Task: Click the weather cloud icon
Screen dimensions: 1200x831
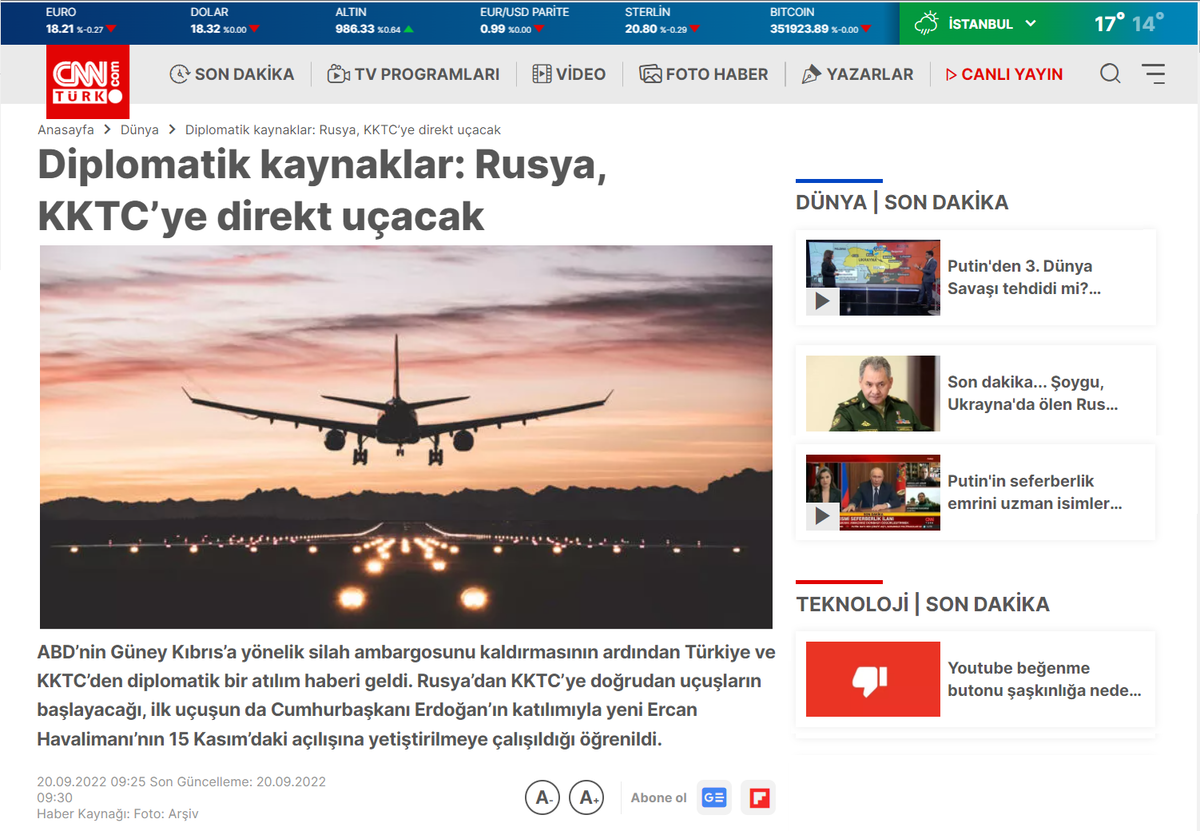Action: tap(927, 23)
